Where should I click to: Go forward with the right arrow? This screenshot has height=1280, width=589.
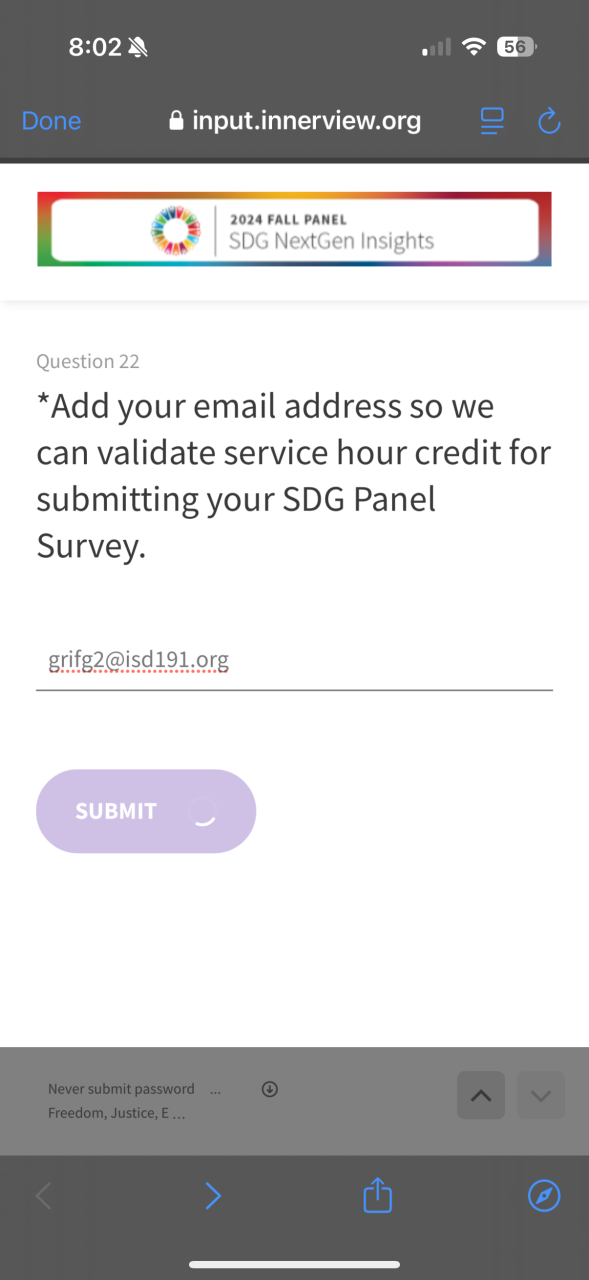coord(213,1195)
